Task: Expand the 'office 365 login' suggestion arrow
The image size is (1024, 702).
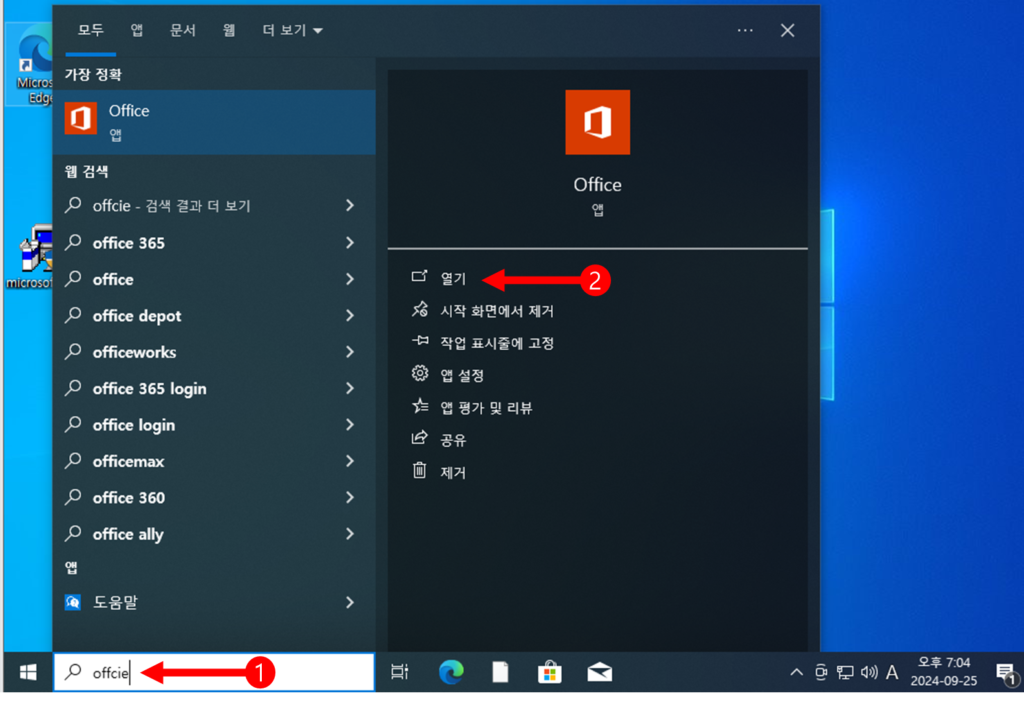Action: [x=350, y=388]
